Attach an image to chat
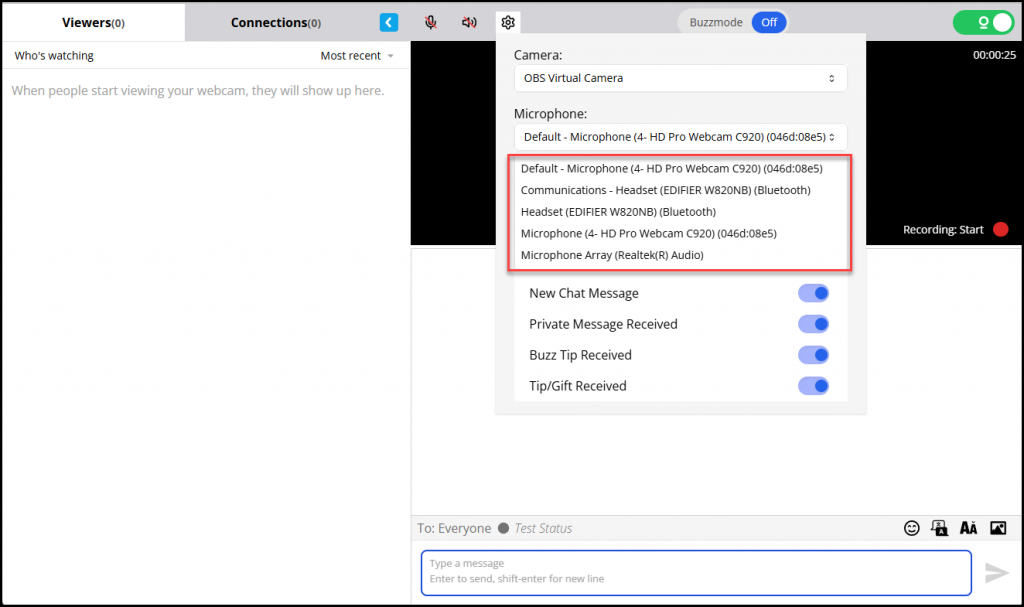1024x607 pixels. (998, 528)
